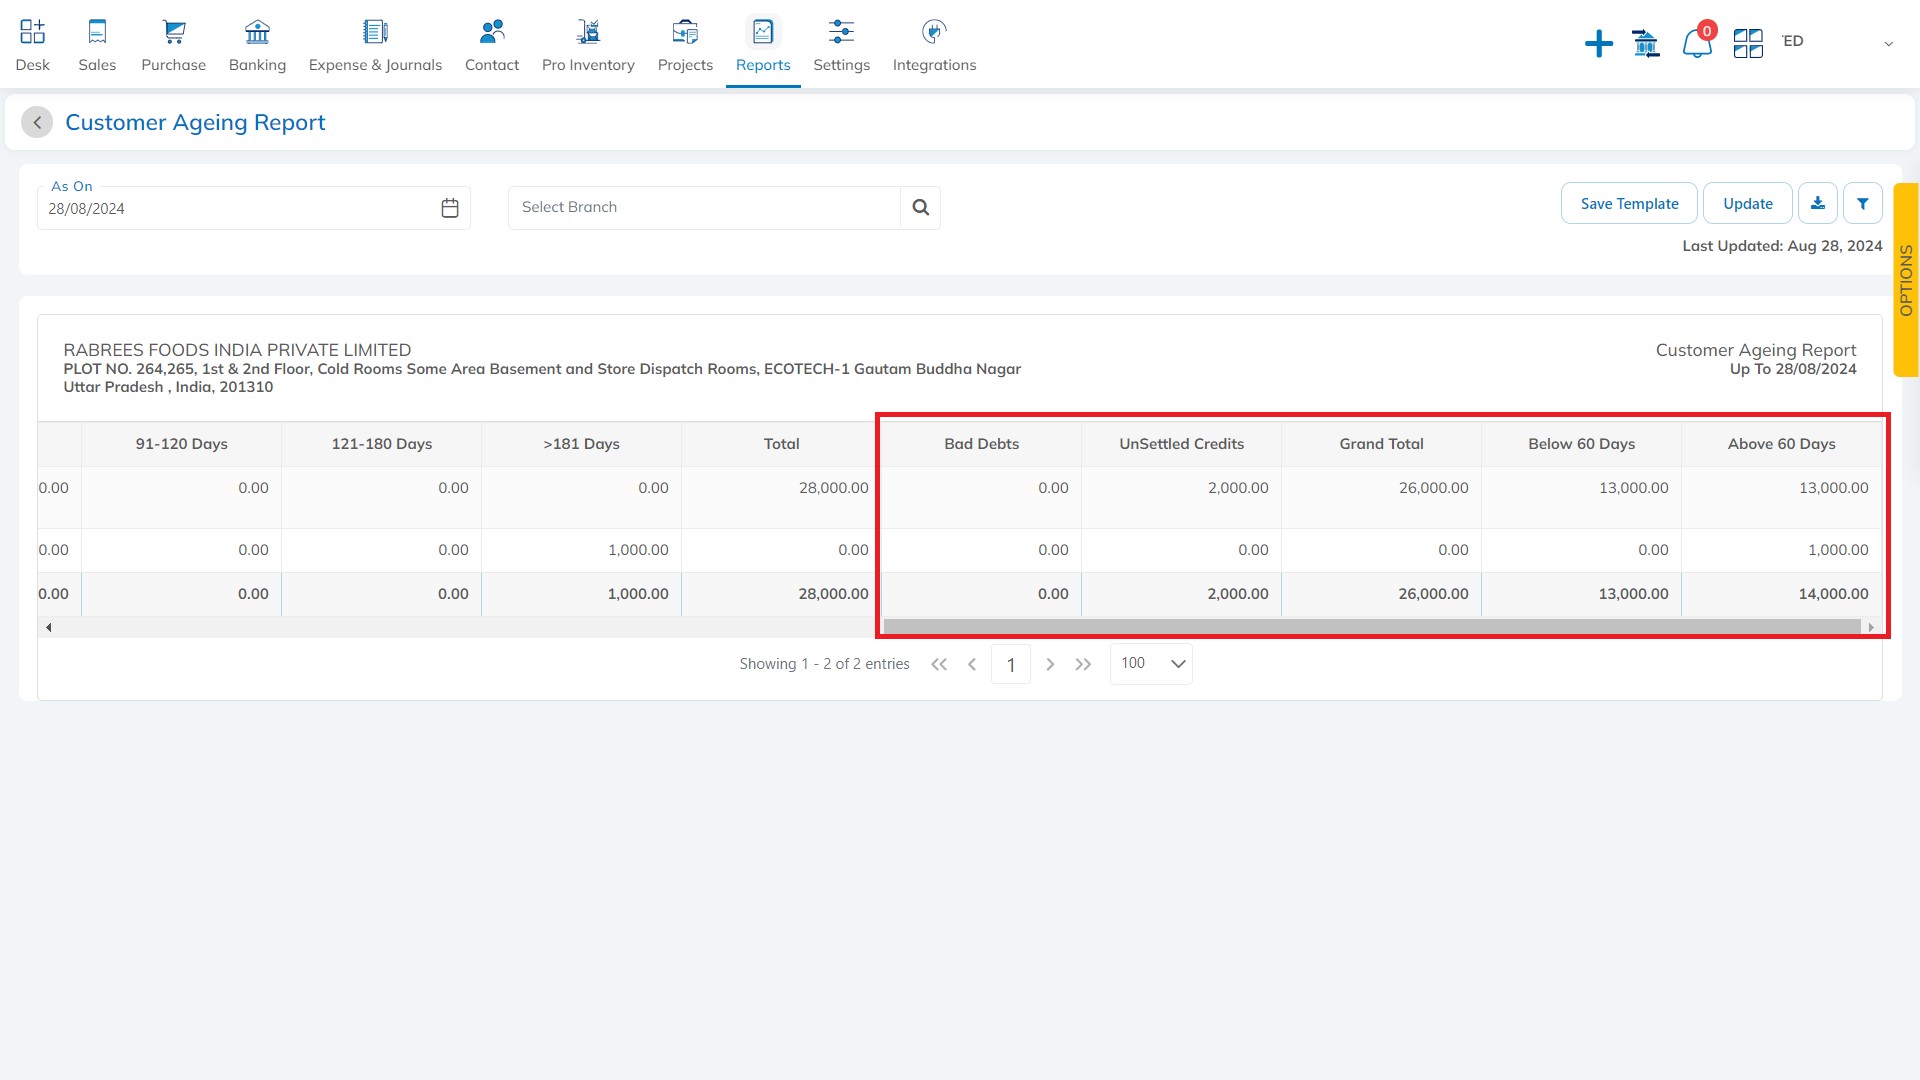Click the Last Updated: Aug 28, 2024 text
Screen dimensions: 1920x1080
coord(1782,246)
